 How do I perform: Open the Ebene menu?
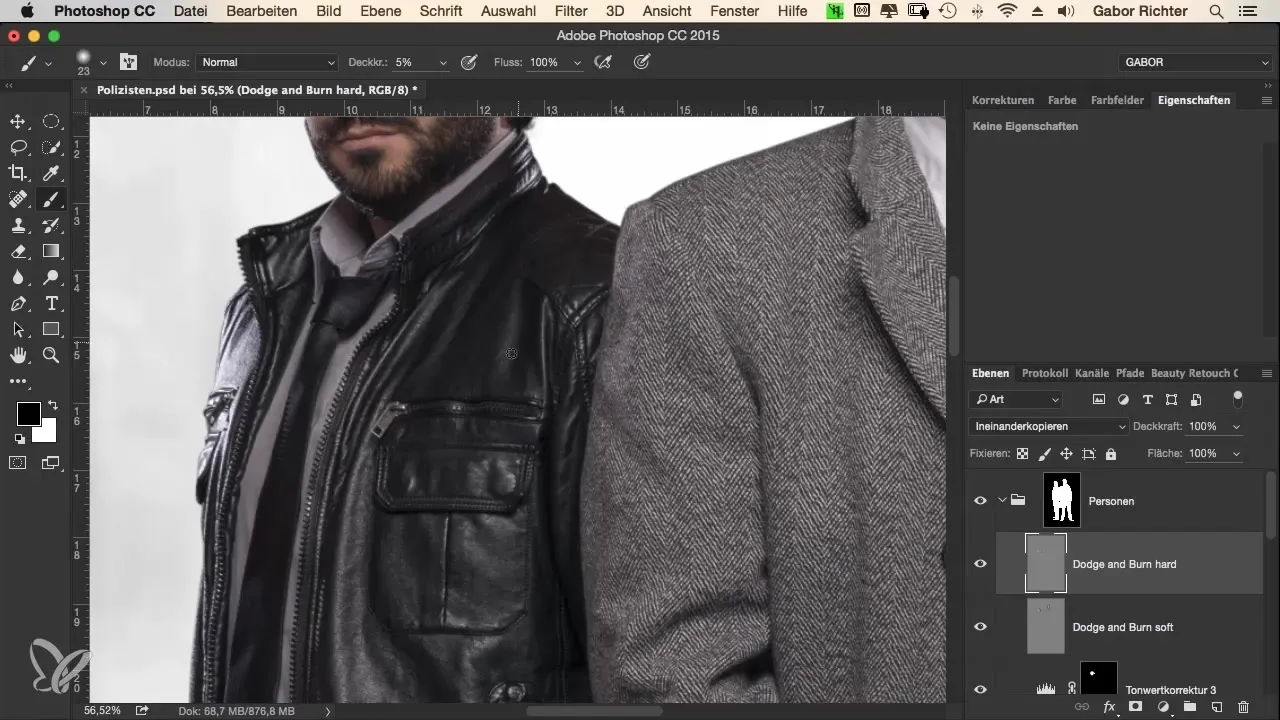381,11
